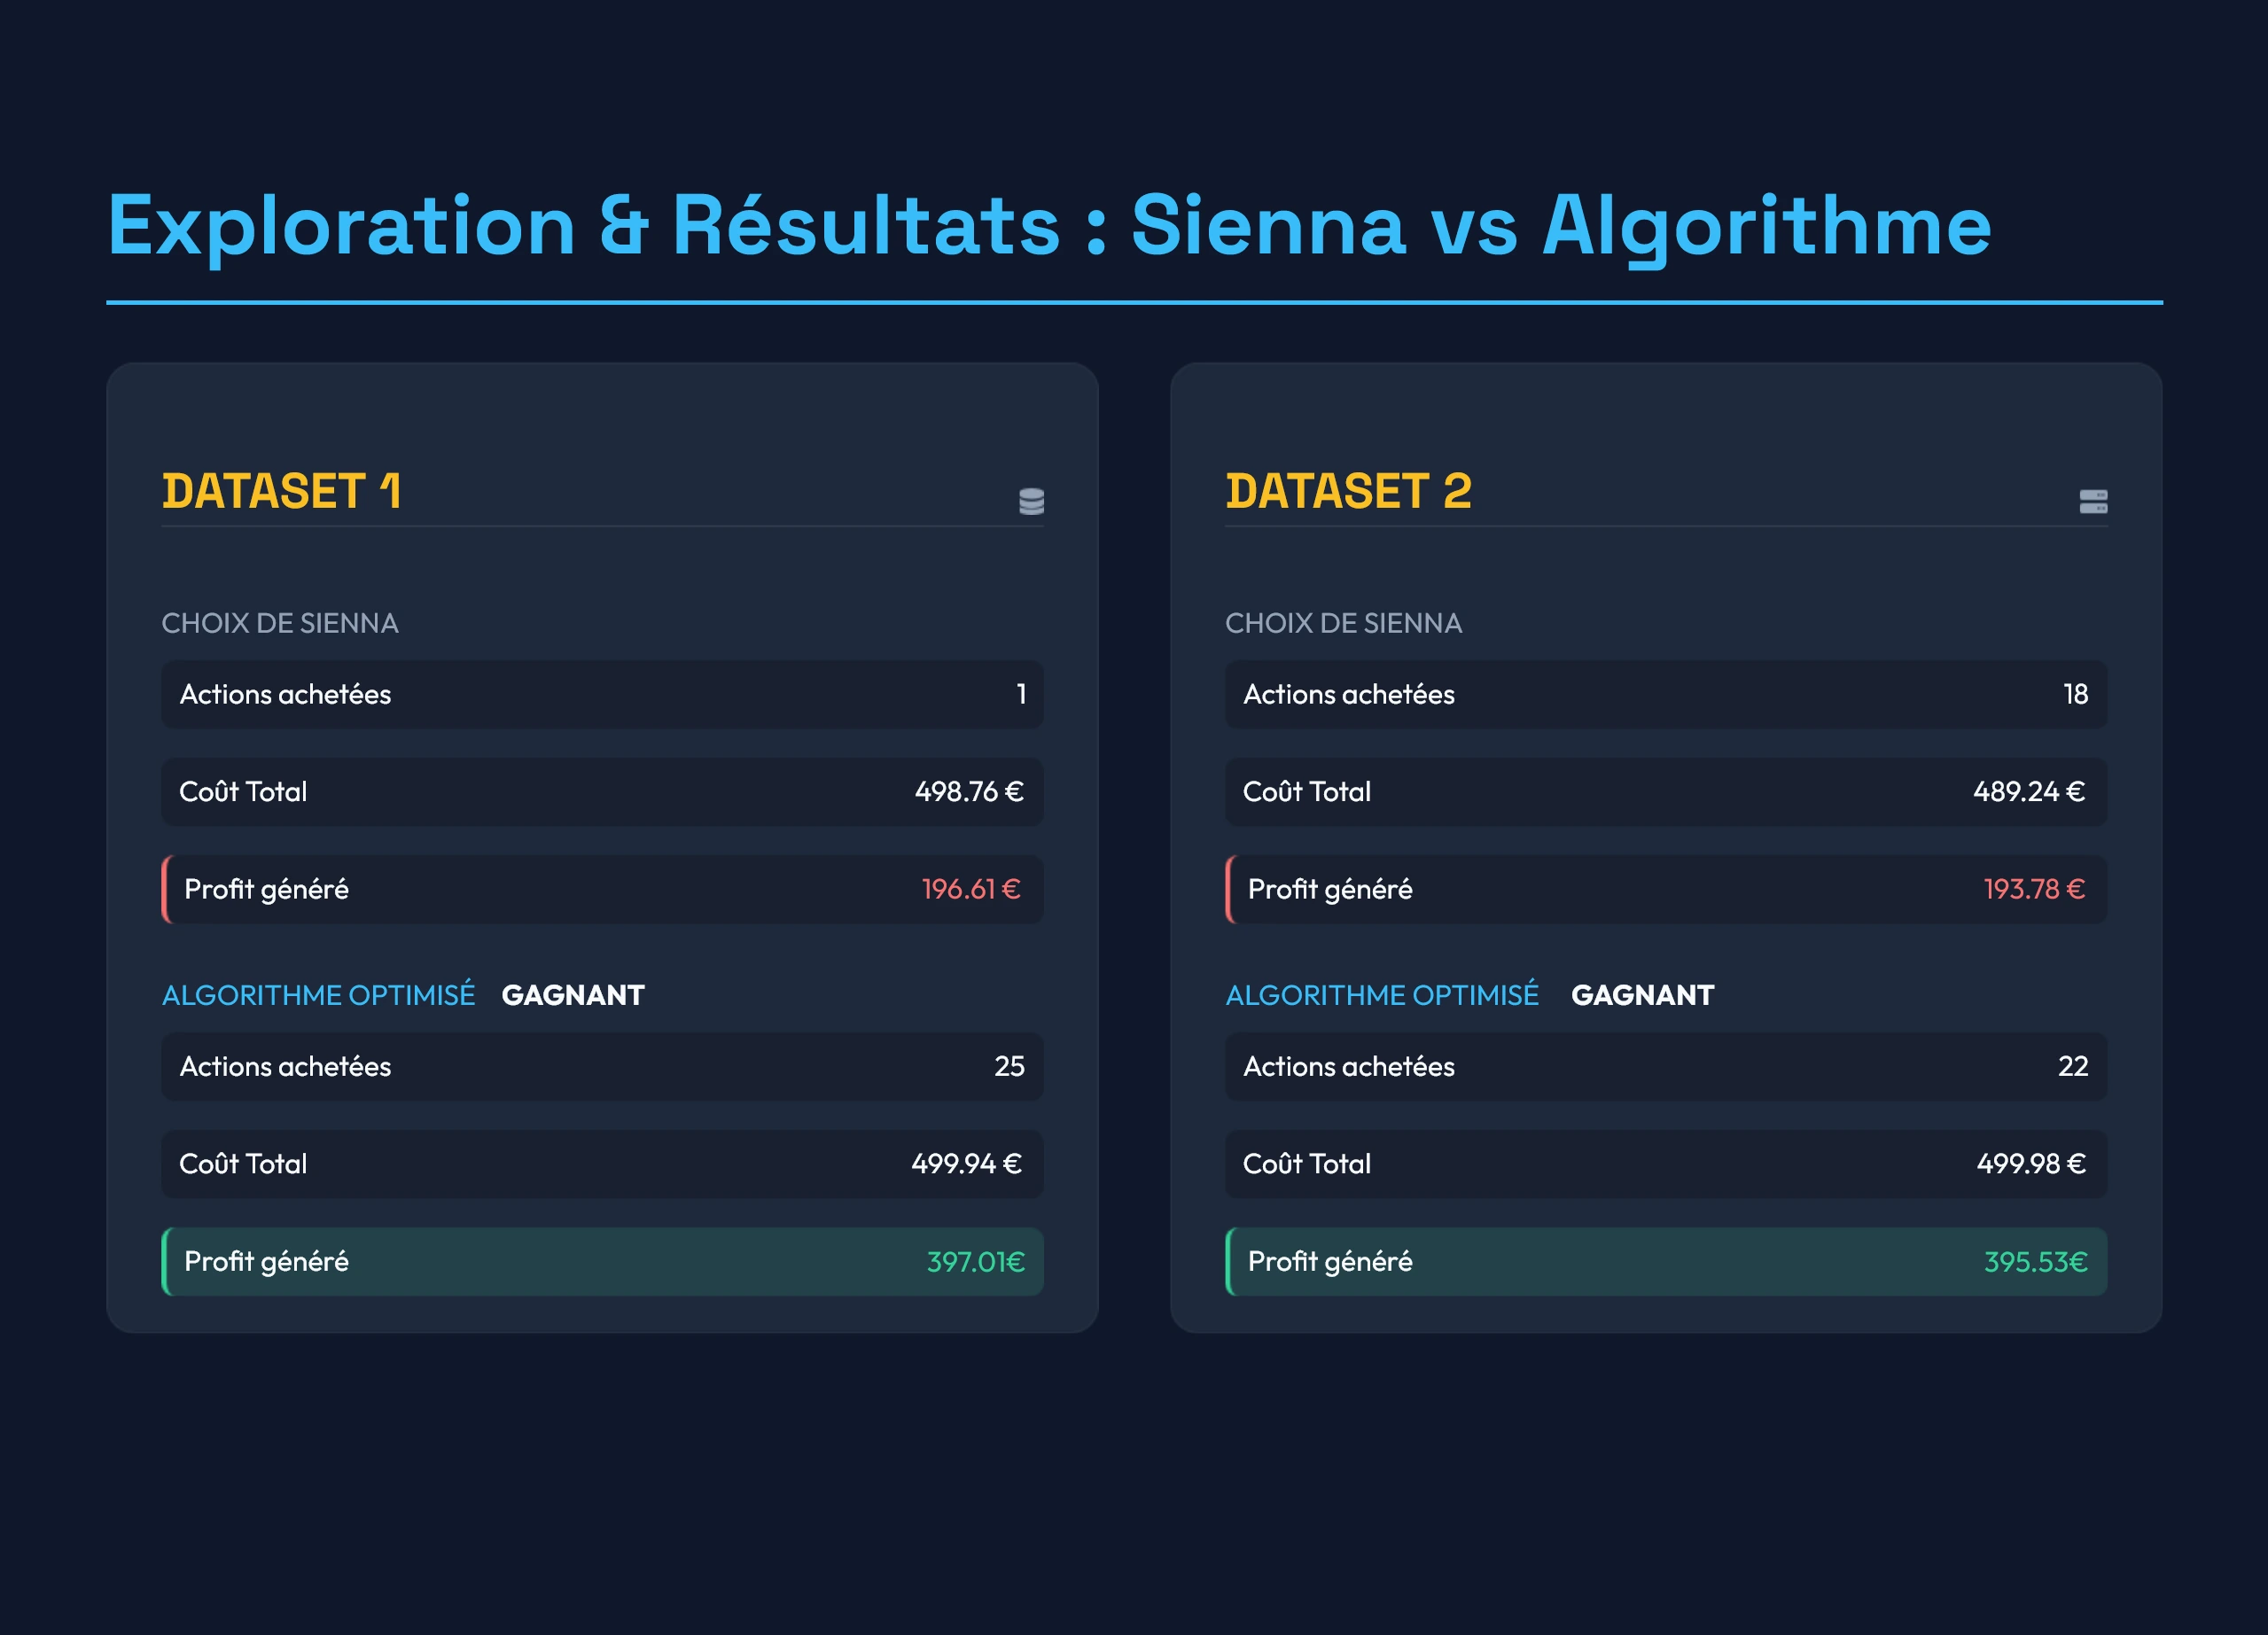Select Dataset 2 Sienna row showing 18 actions
The width and height of the screenshot is (2268, 1635).
pos(1666,694)
